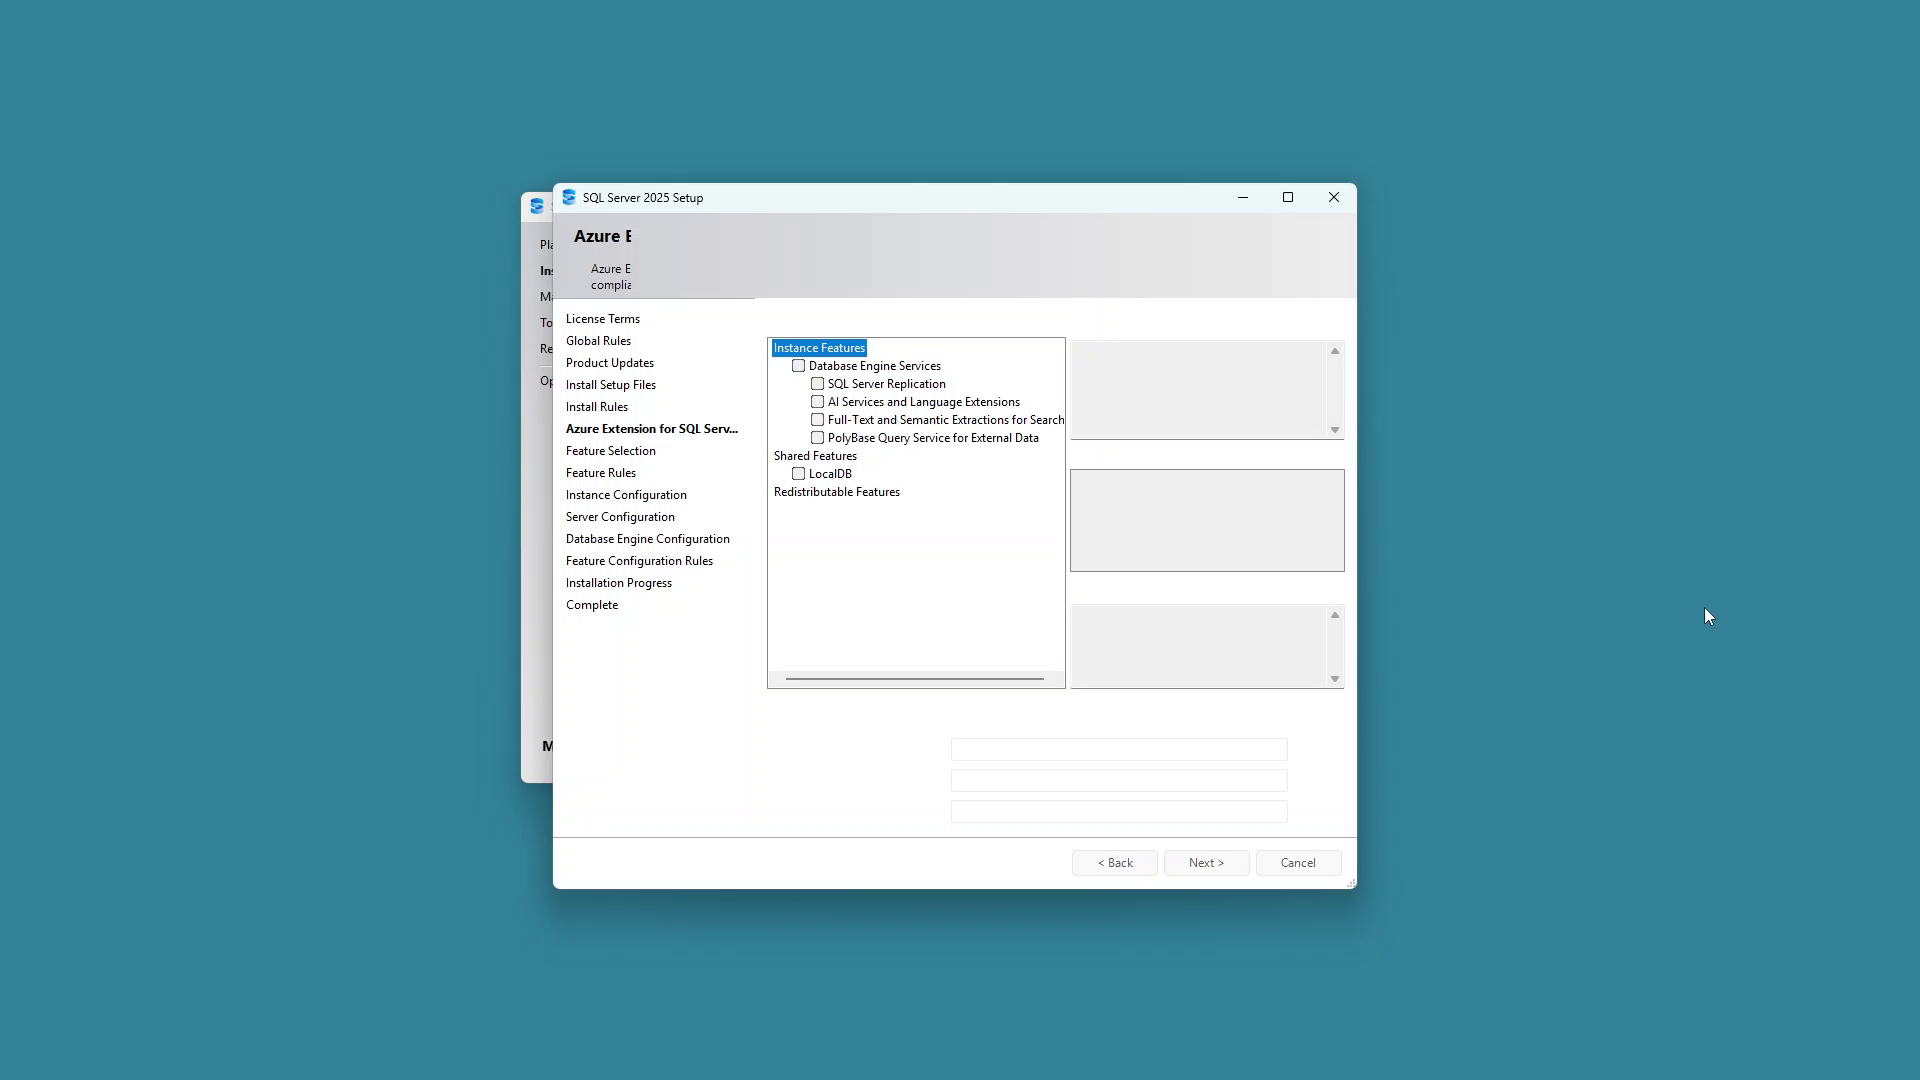This screenshot has height=1080, width=1920.
Task: Select the Instance Configuration step
Action: 626,495
